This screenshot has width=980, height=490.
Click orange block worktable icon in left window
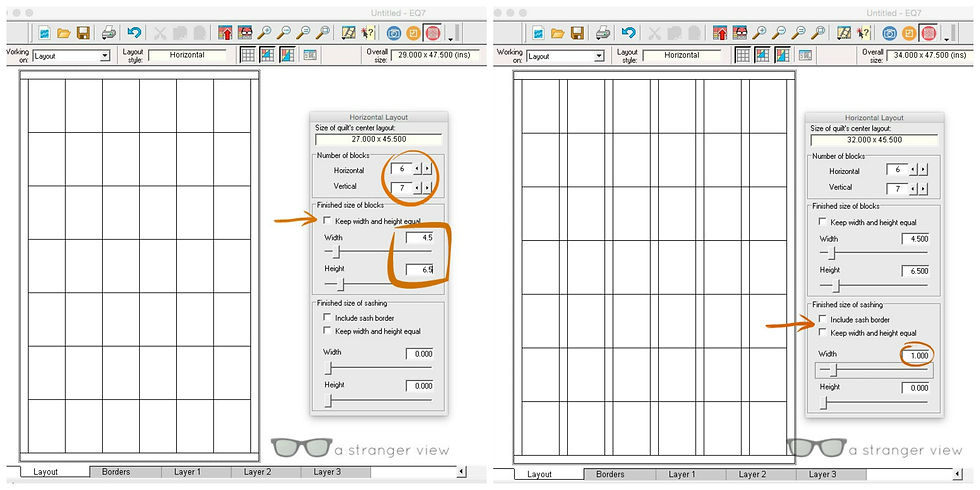point(413,32)
